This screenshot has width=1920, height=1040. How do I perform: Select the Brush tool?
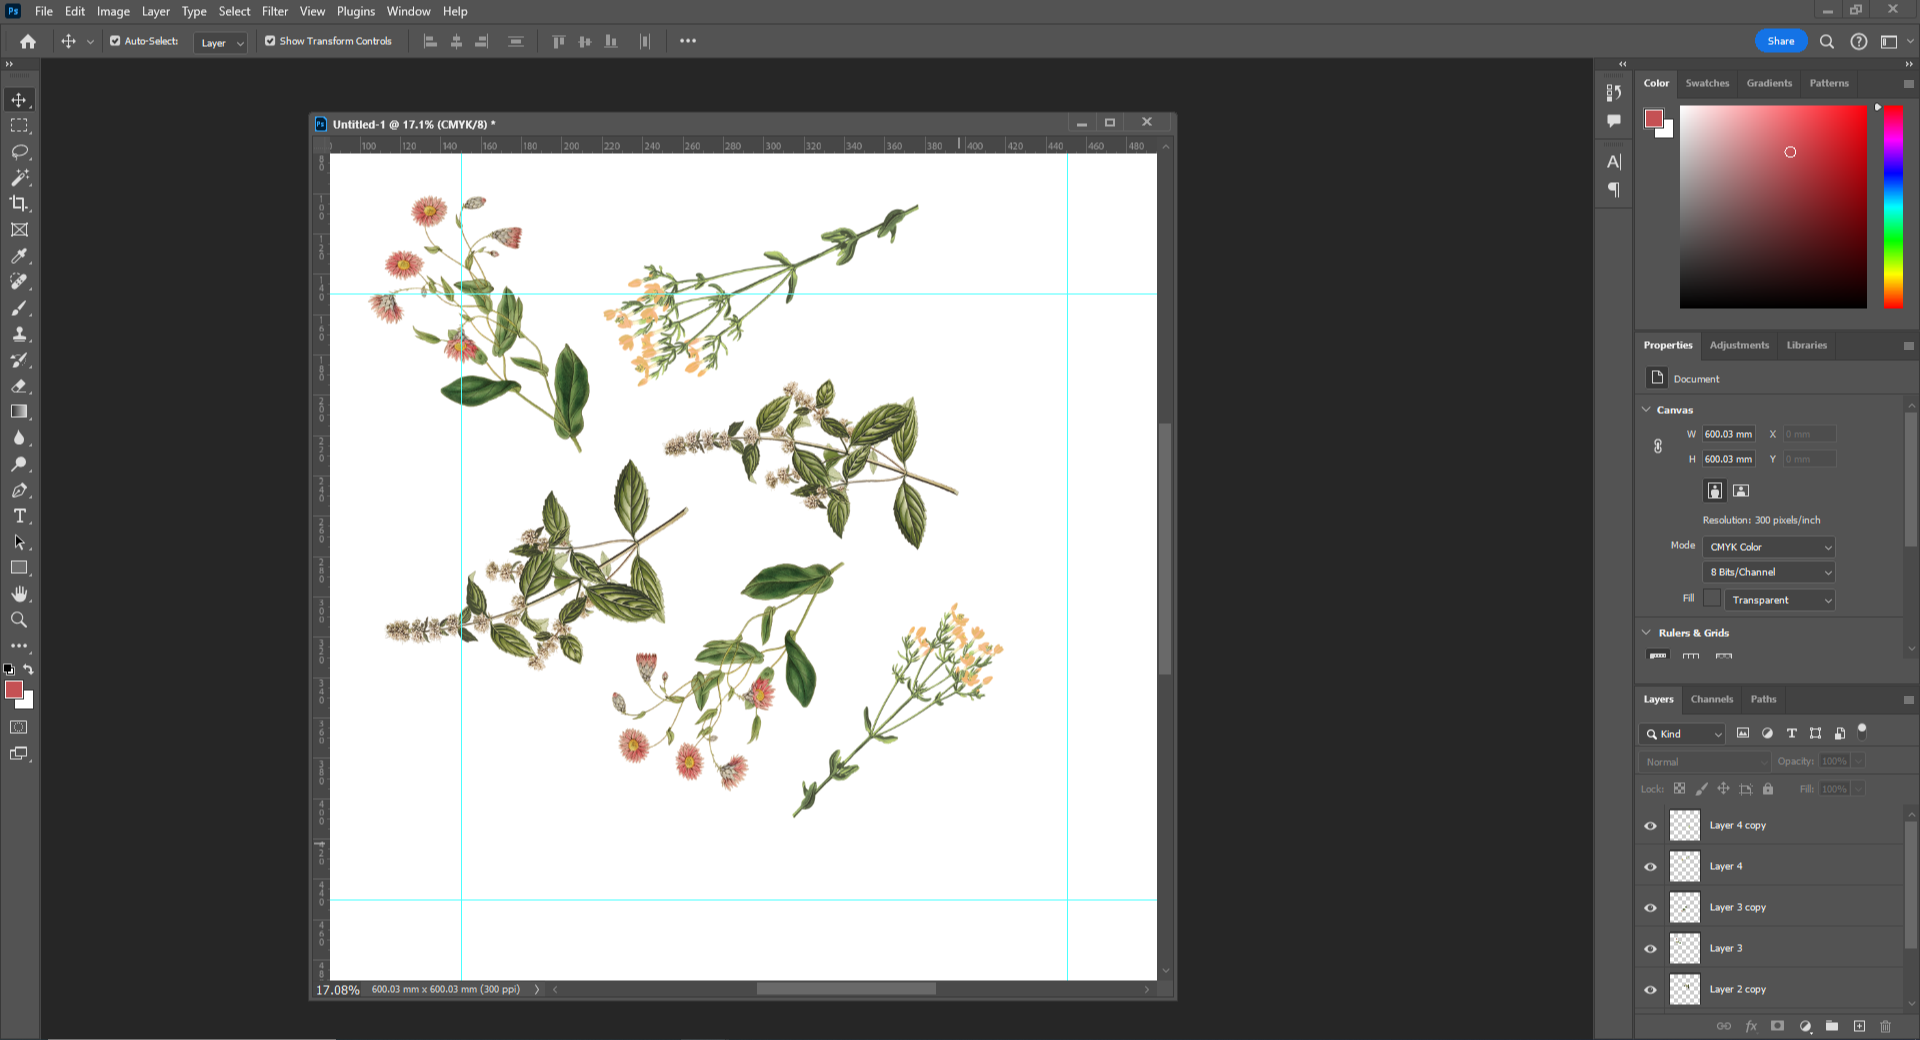pyautogui.click(x=19, y=308)
